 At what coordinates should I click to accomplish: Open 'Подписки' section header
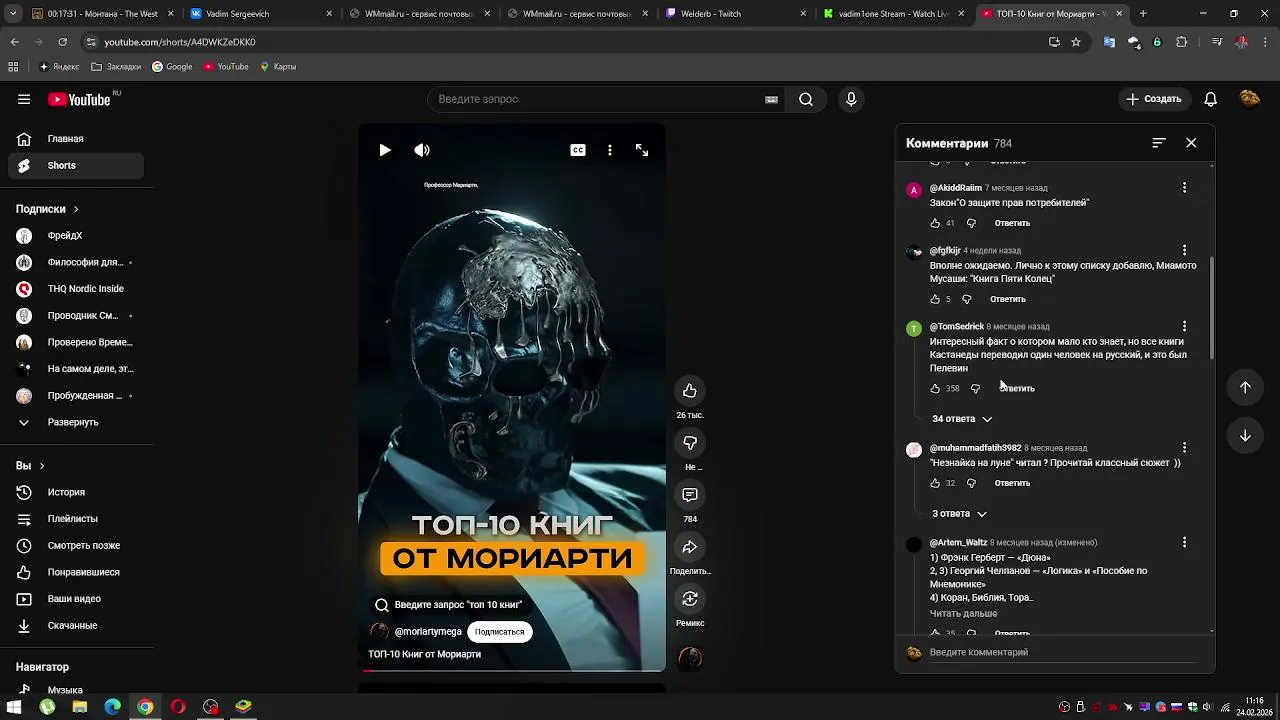[x=47, y=209]
